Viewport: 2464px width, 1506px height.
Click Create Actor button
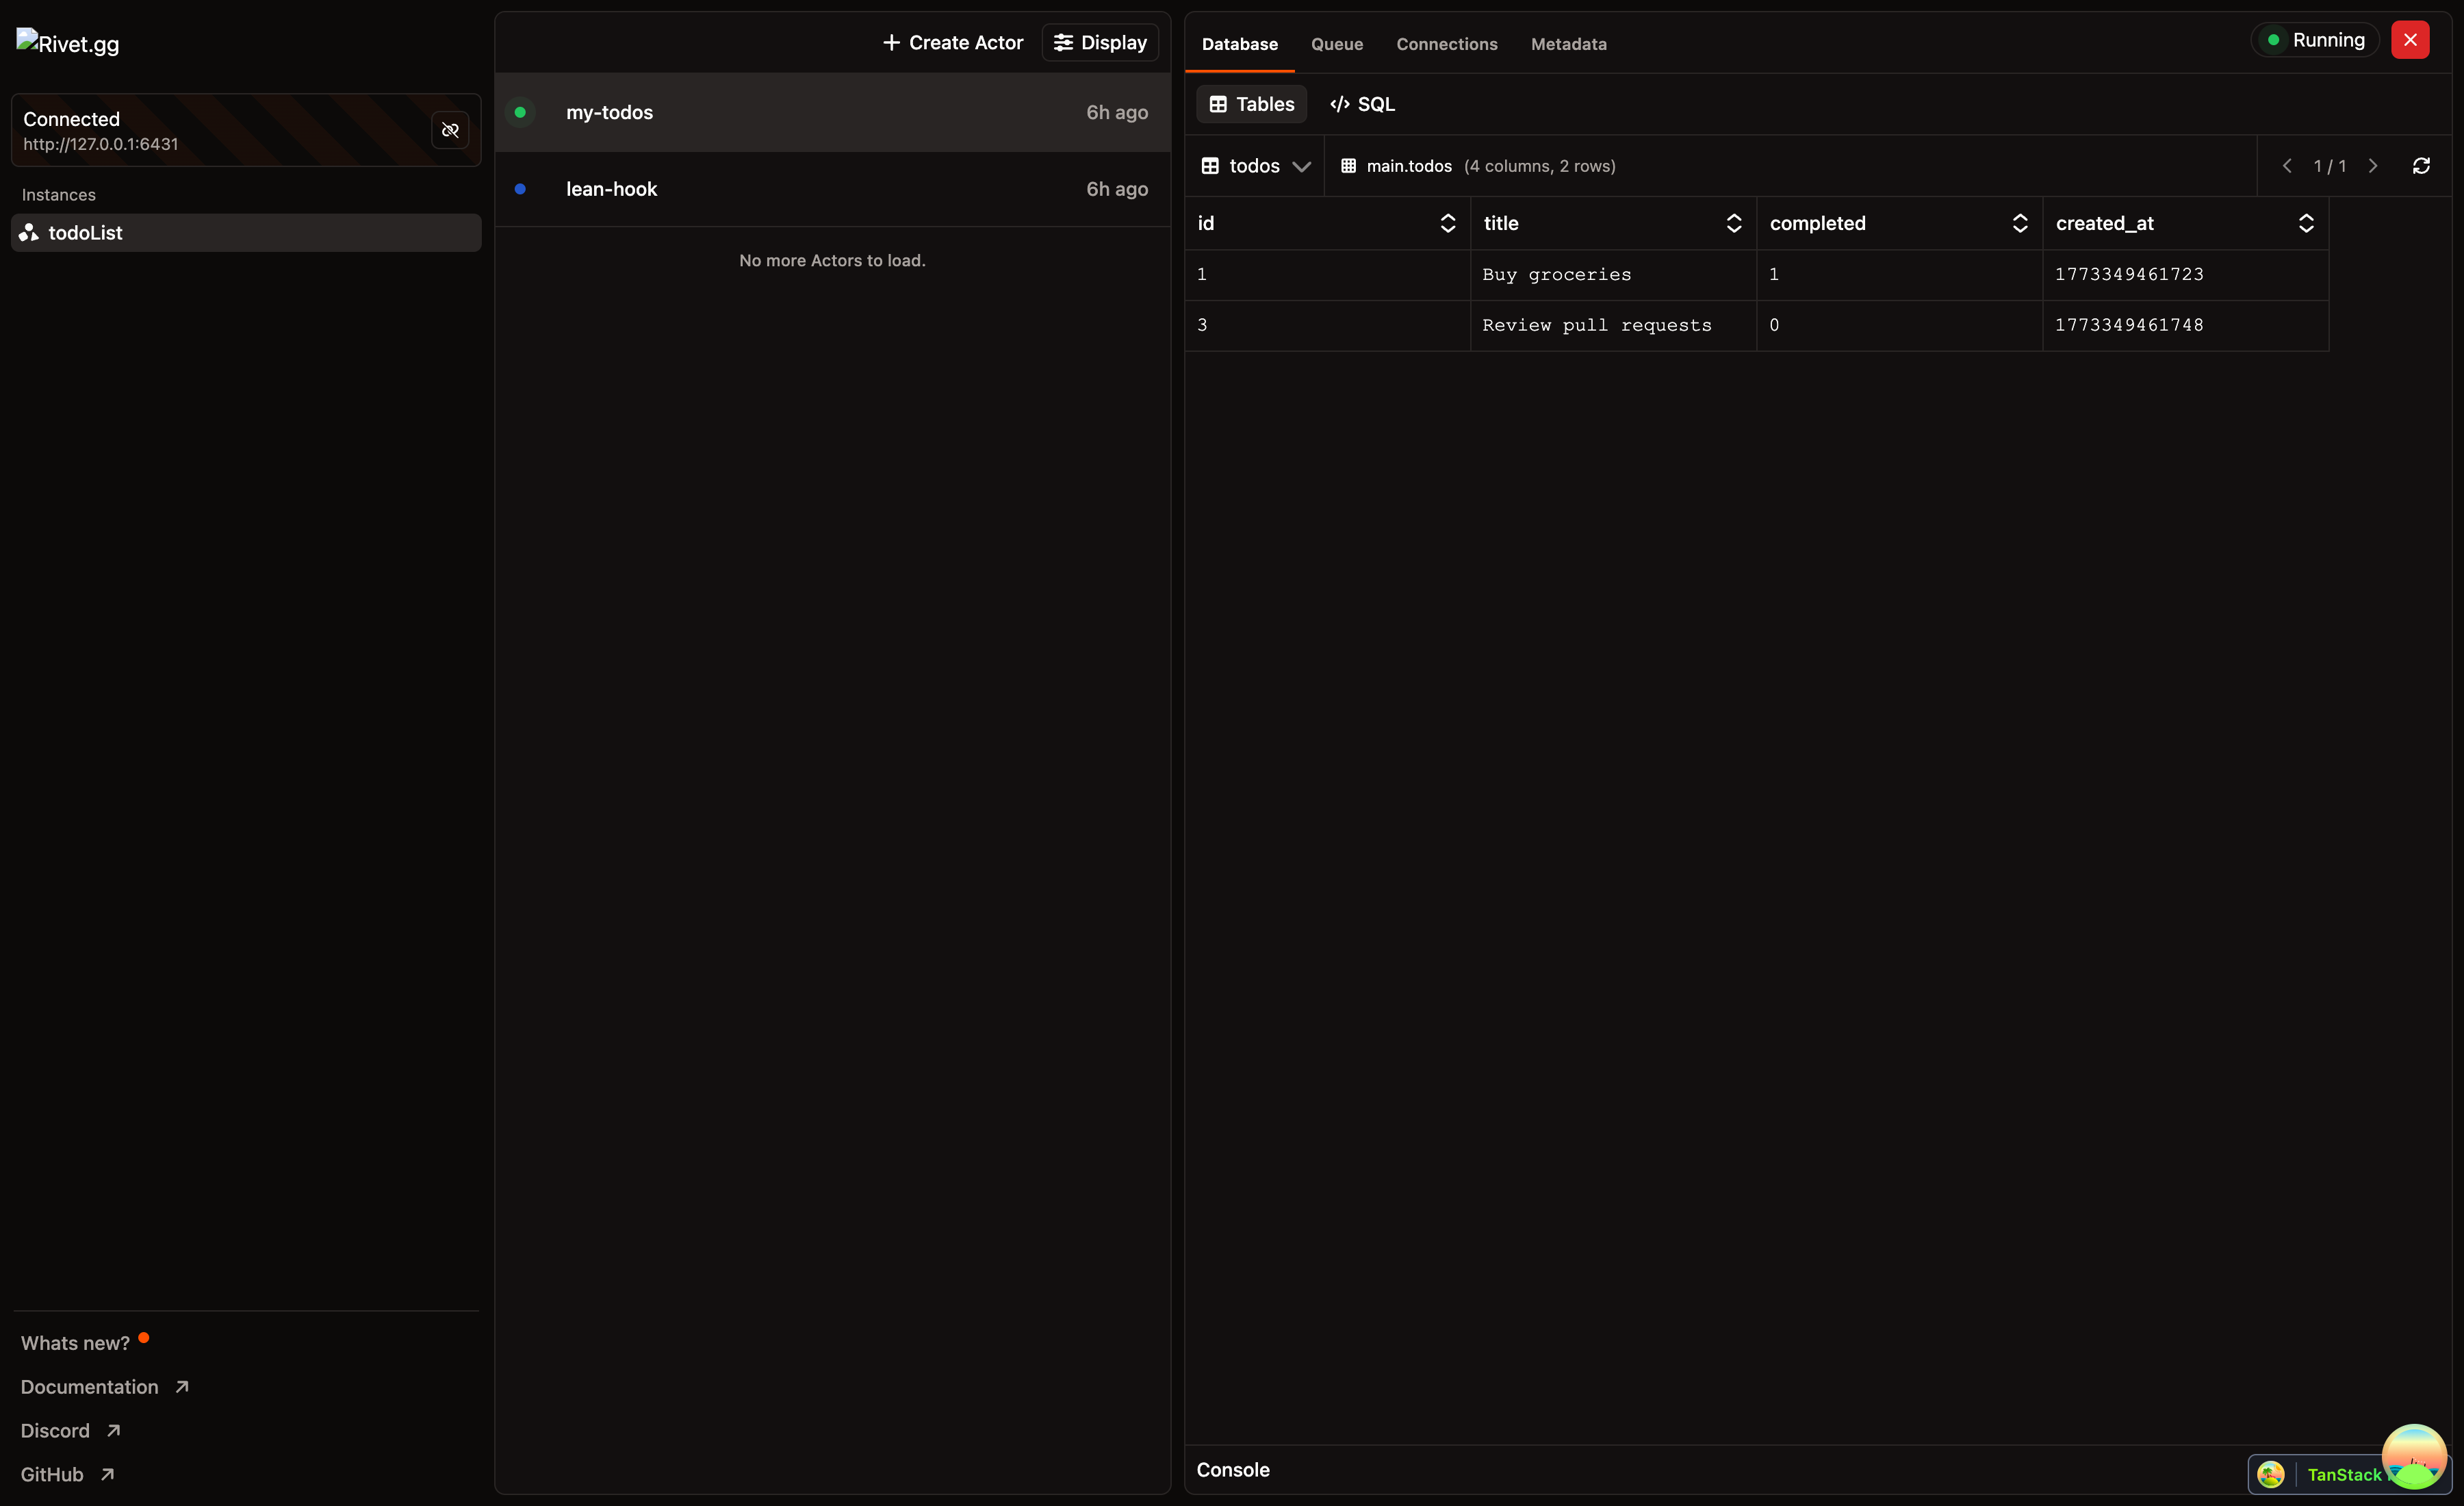tap(952, 42)
